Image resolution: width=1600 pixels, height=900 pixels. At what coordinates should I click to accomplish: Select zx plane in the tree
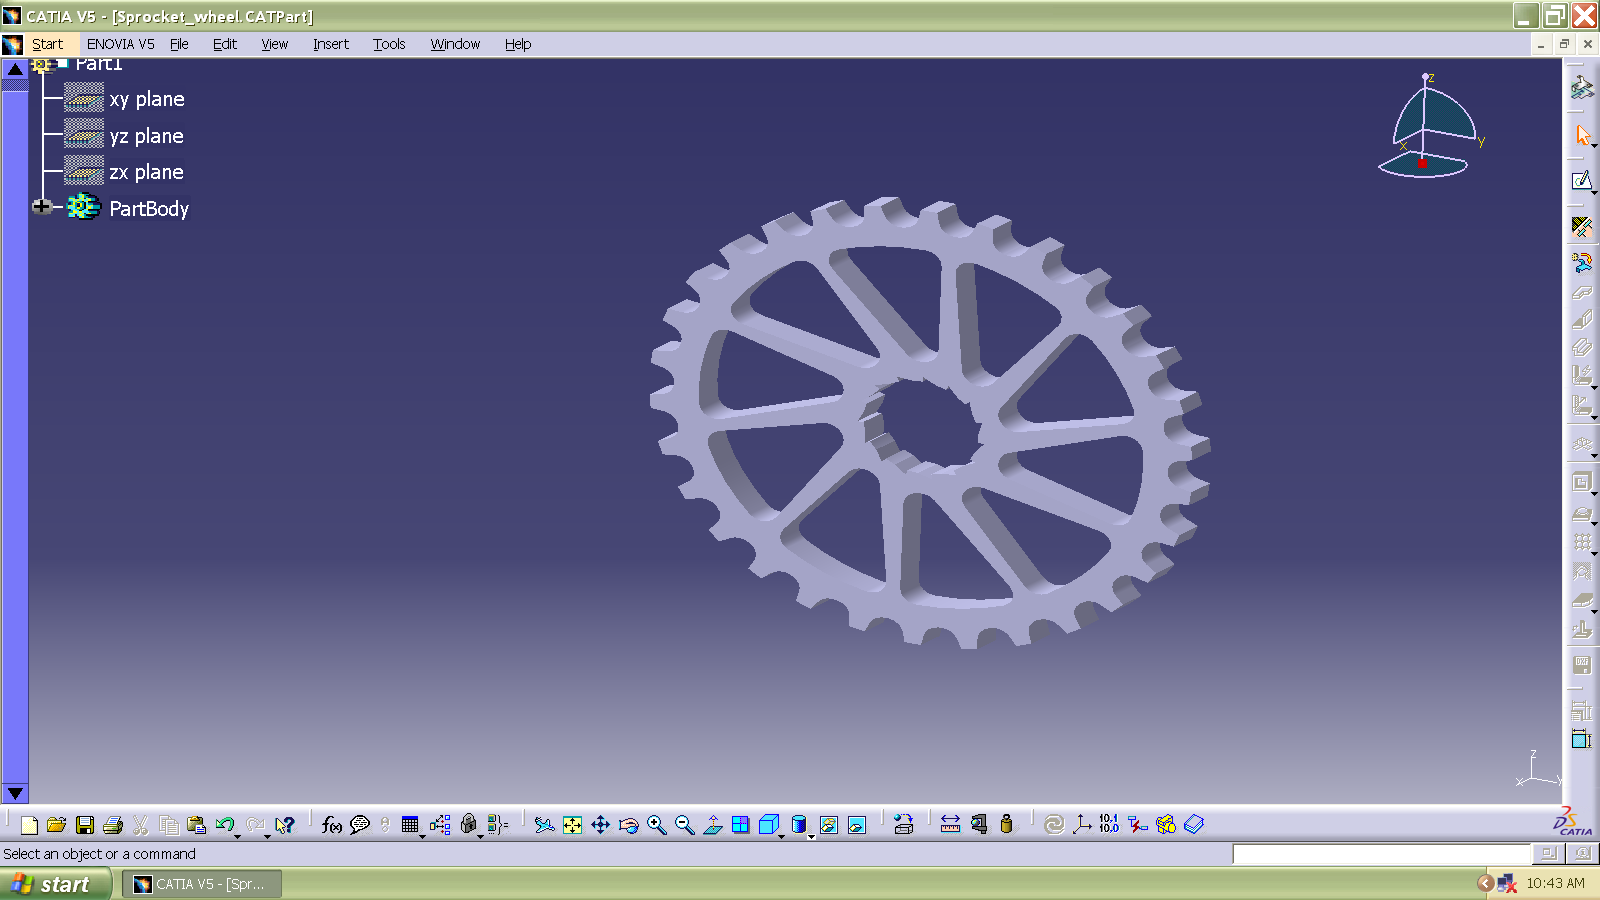147,172
